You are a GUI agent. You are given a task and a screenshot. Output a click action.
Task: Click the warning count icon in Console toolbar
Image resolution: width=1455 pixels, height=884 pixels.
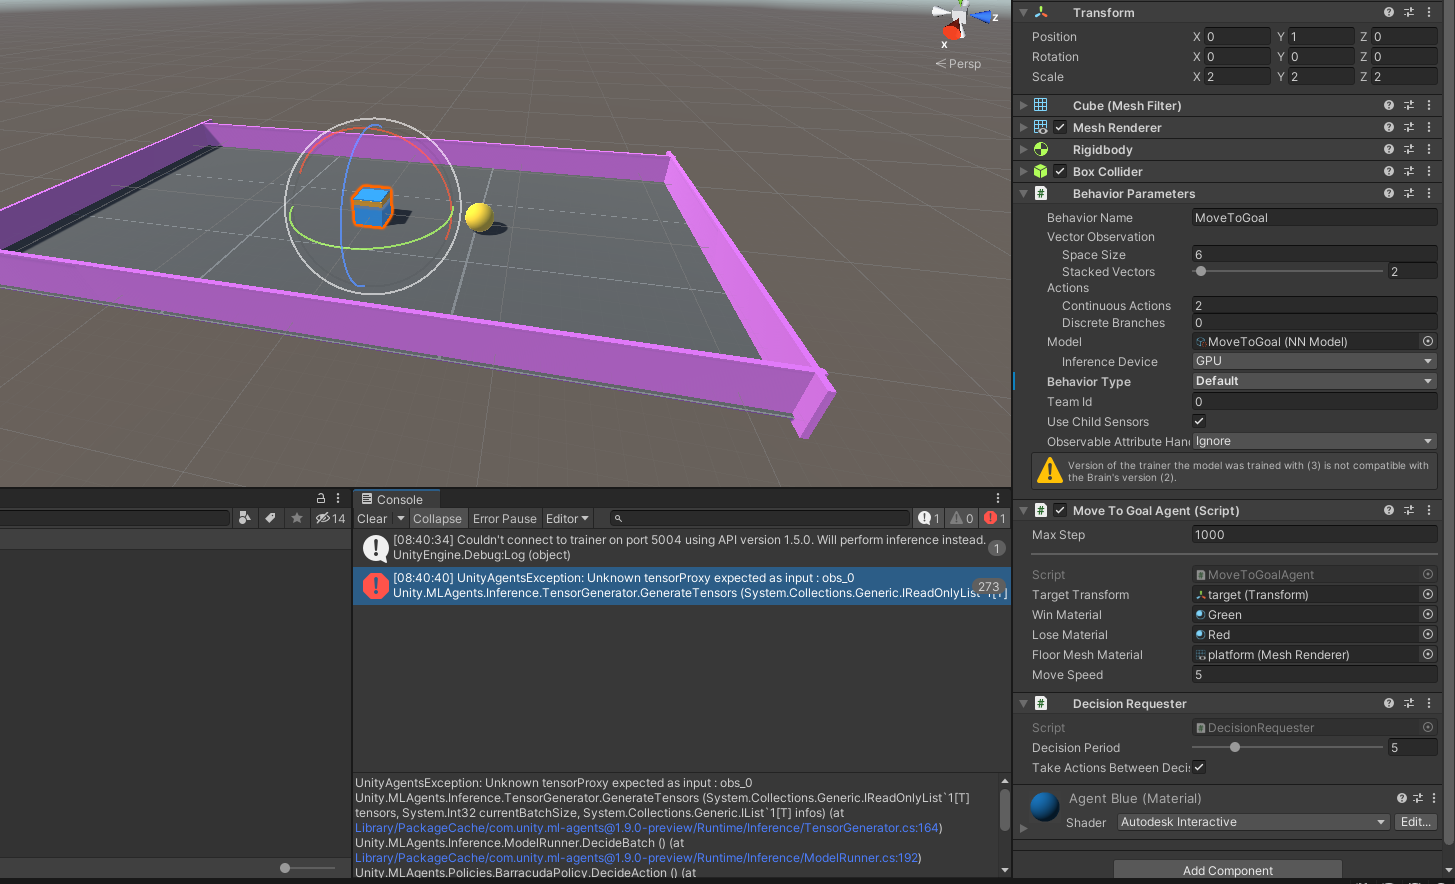961,518
